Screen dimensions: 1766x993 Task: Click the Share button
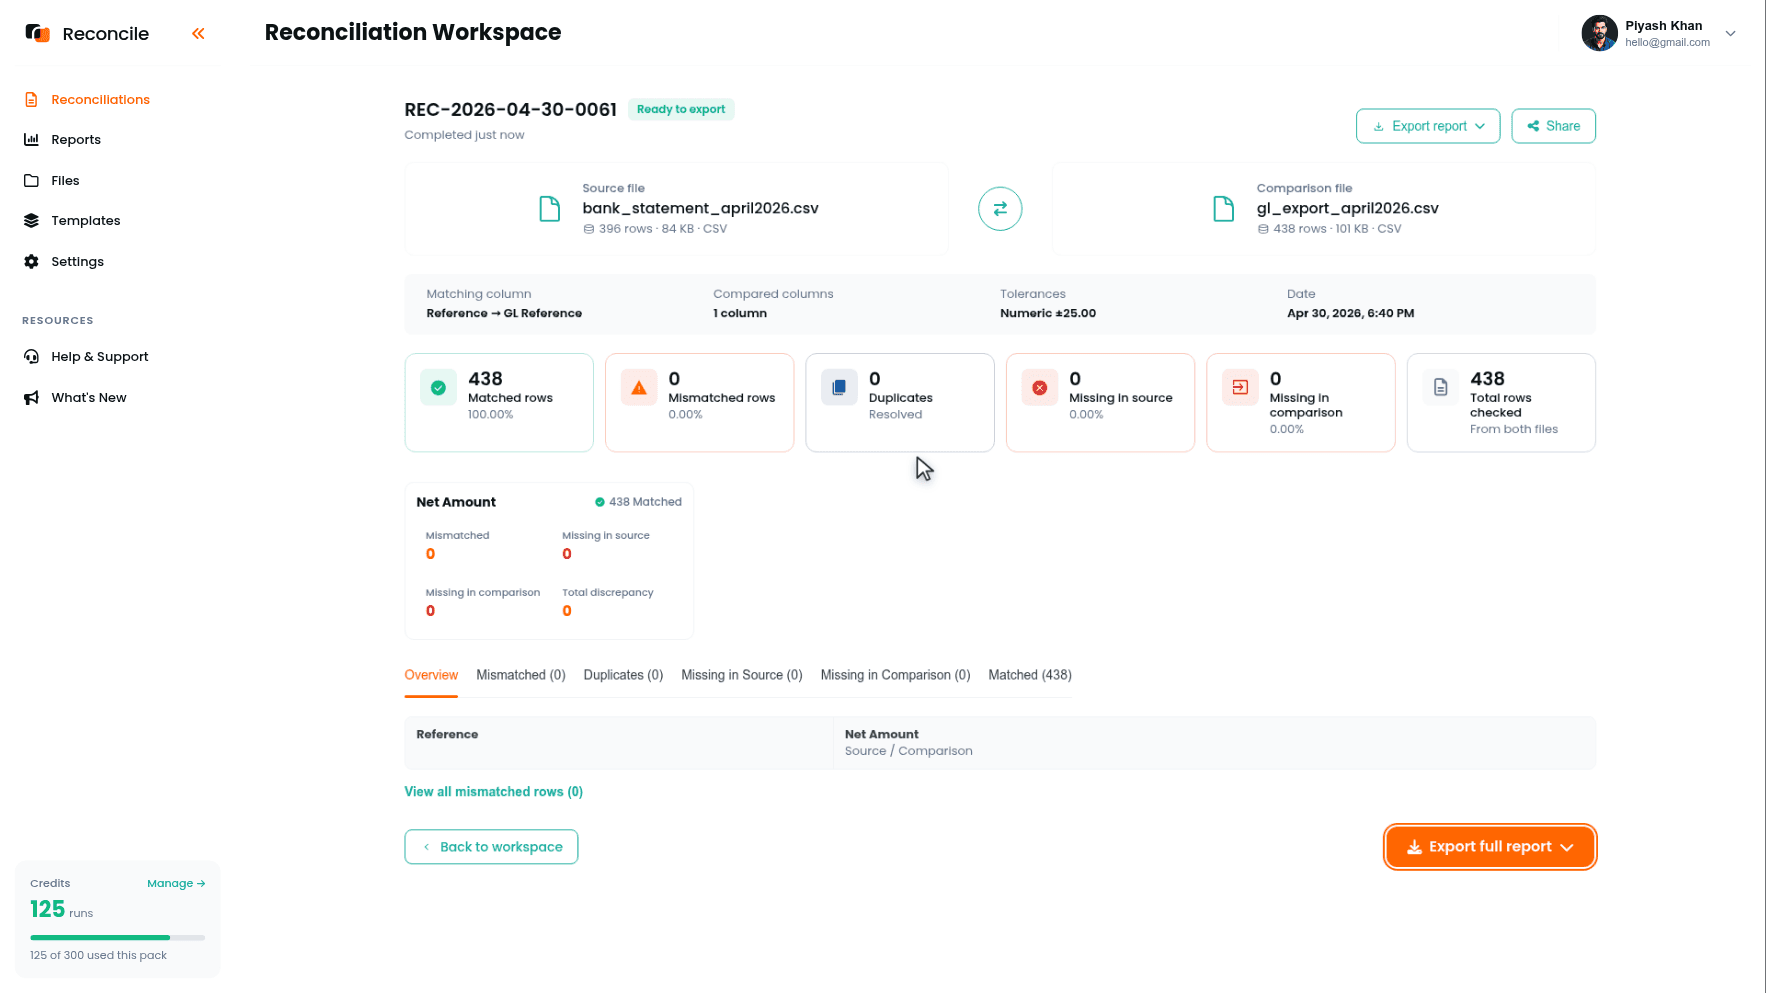click(1553, 126)
